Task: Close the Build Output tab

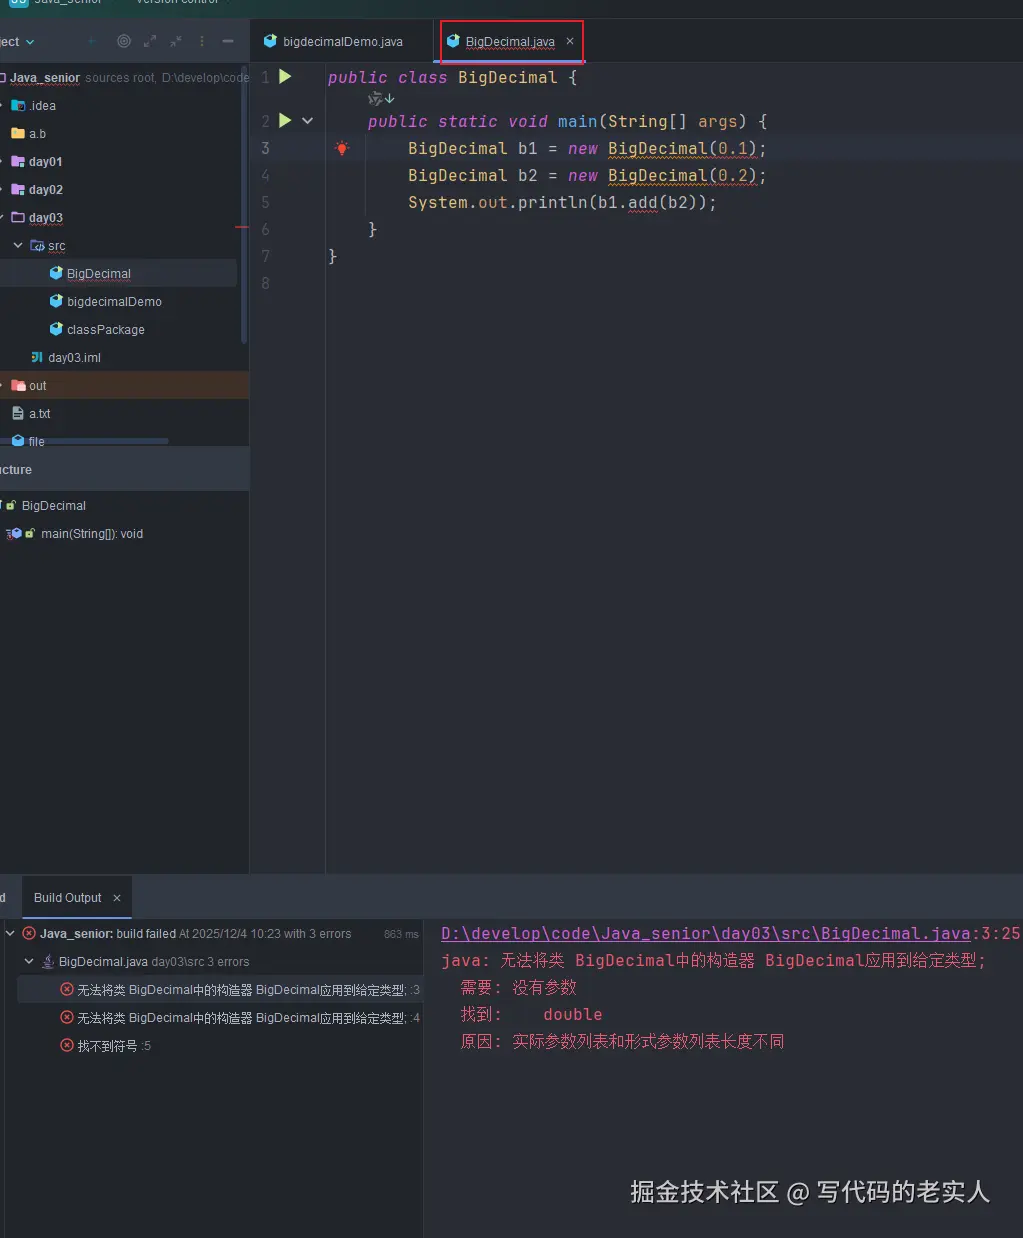Action: pos(117,898)
